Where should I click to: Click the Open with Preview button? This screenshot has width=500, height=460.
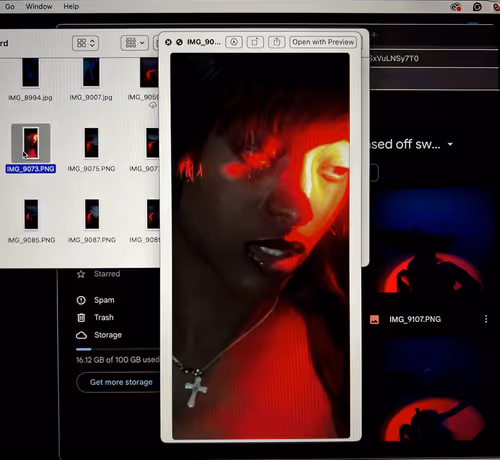click(323, 42)
